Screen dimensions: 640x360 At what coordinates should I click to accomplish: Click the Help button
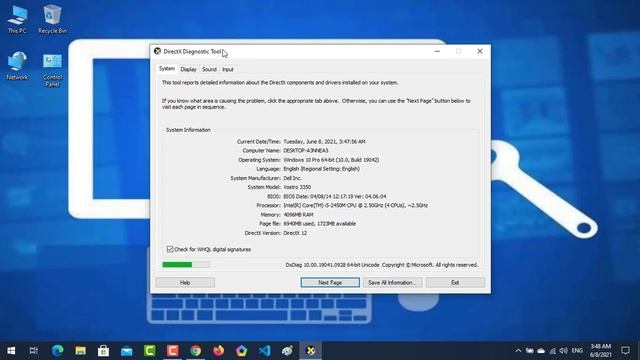coord(185,282)
